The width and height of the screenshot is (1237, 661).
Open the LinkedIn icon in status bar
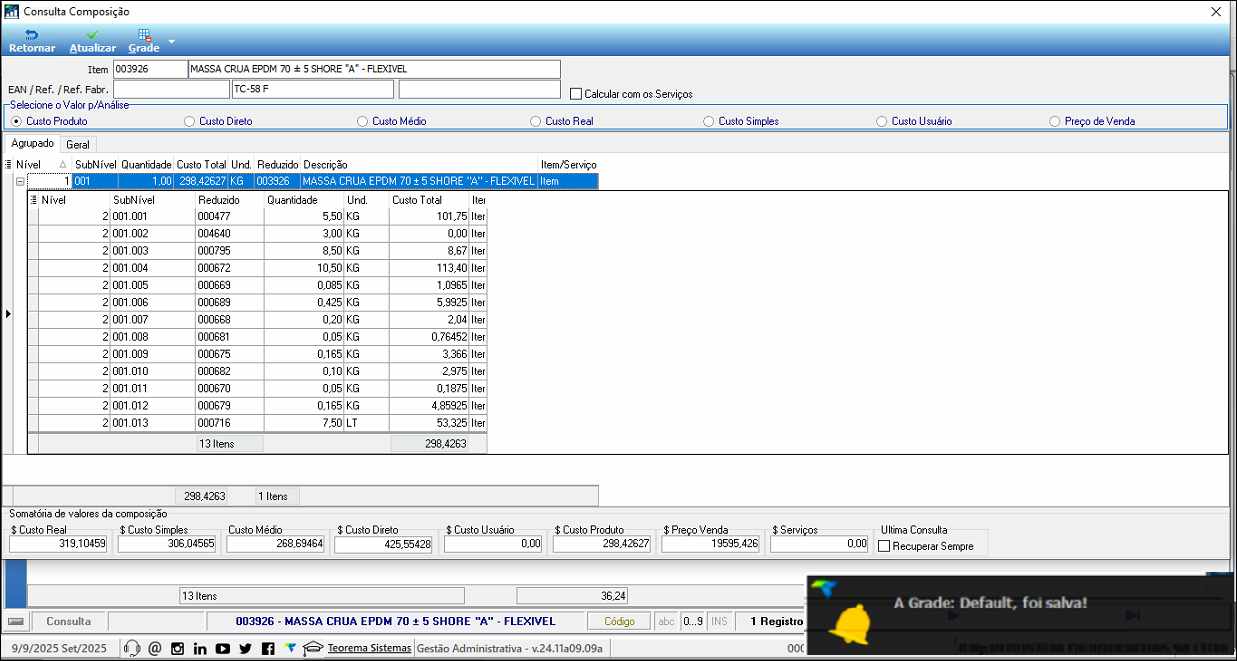point(200,648)
